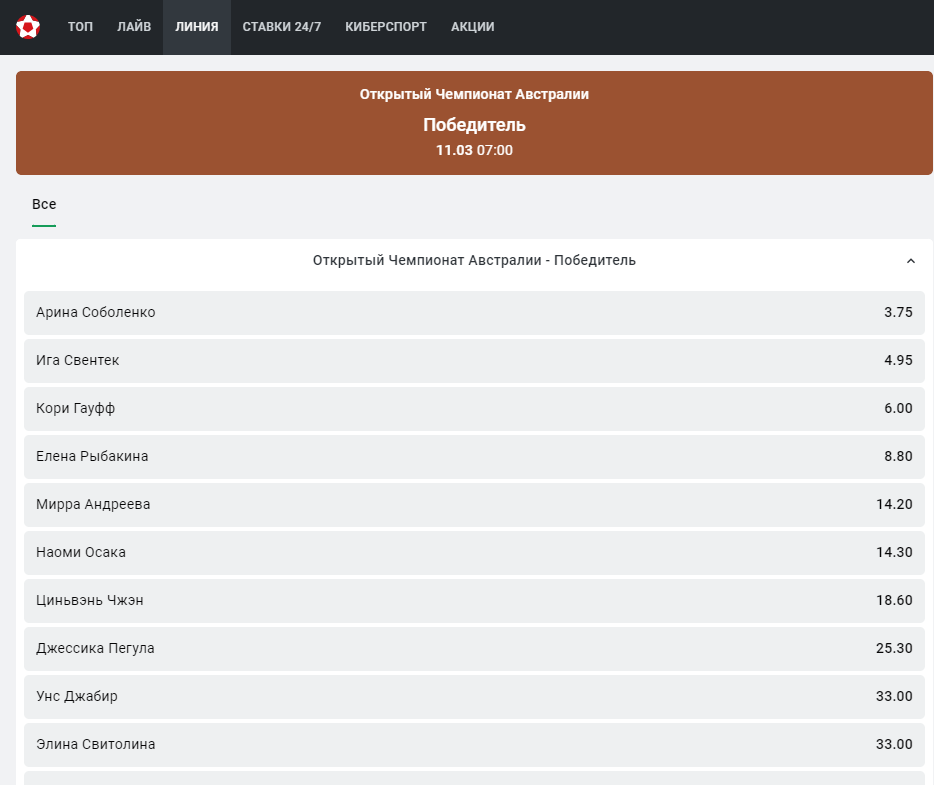Bet on Арина Соболенко at 3.75
Screen dimensions: 934x785
point(474,313)
